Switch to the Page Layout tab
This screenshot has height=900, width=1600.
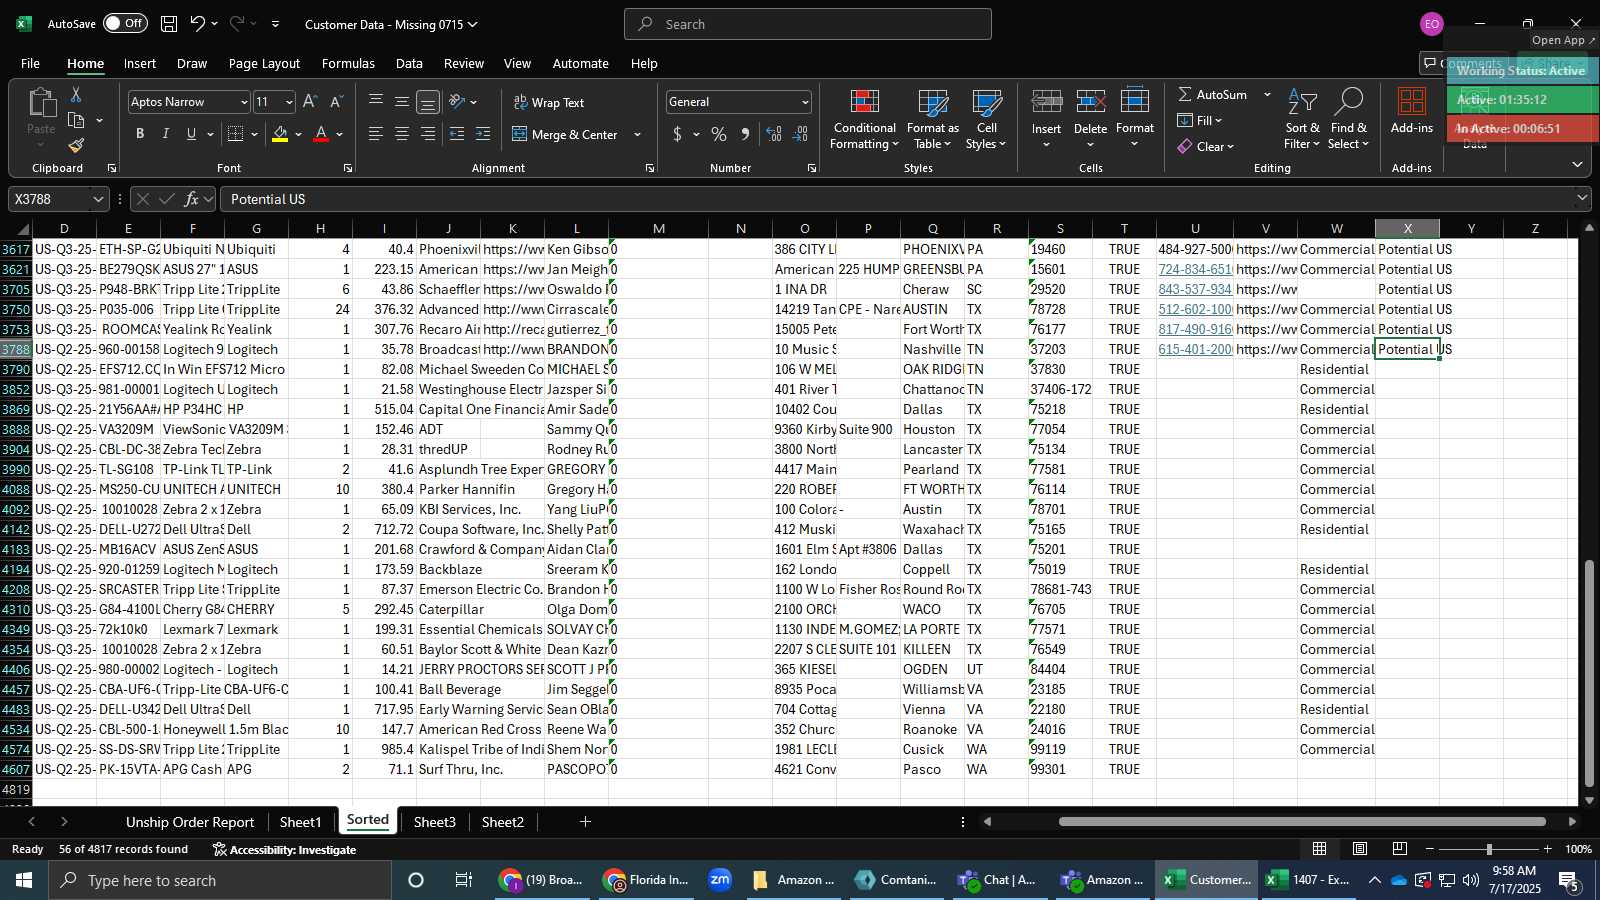click(x=264, y=63)
